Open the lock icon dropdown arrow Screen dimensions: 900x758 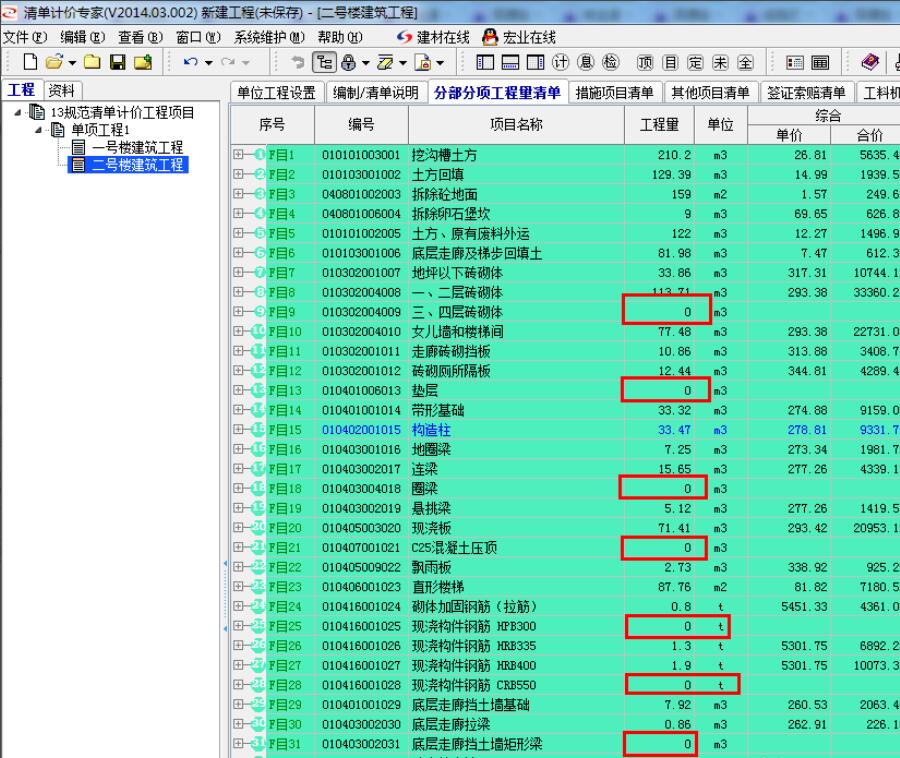click(365, 63)
